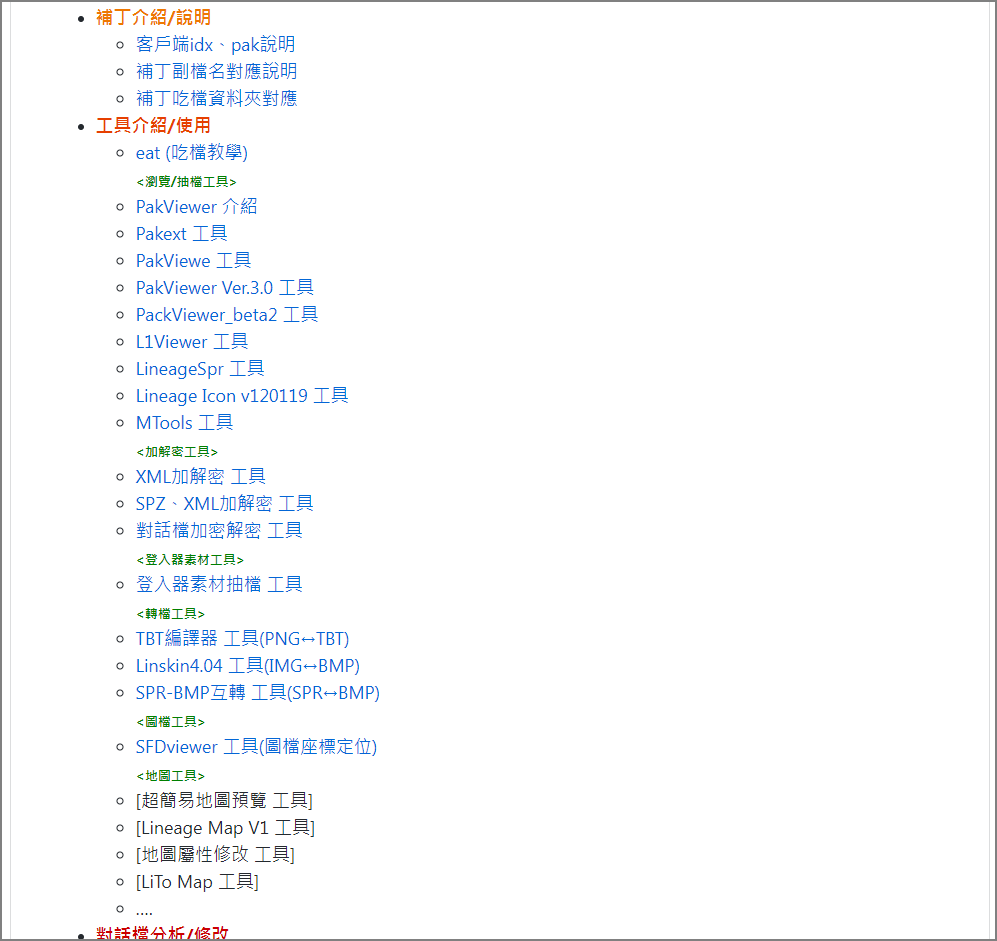Click the <加解密工具> green label
This screenshot has width=997, height=941.
click(x=177, y=452)
